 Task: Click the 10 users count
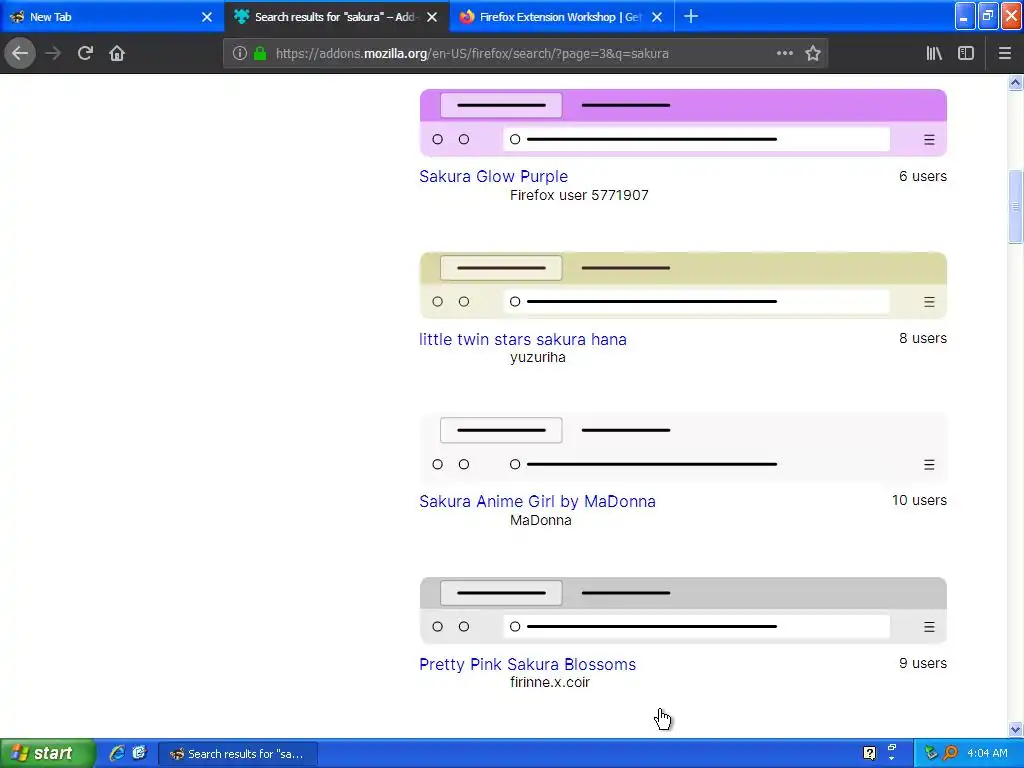[x=920, y=500]
